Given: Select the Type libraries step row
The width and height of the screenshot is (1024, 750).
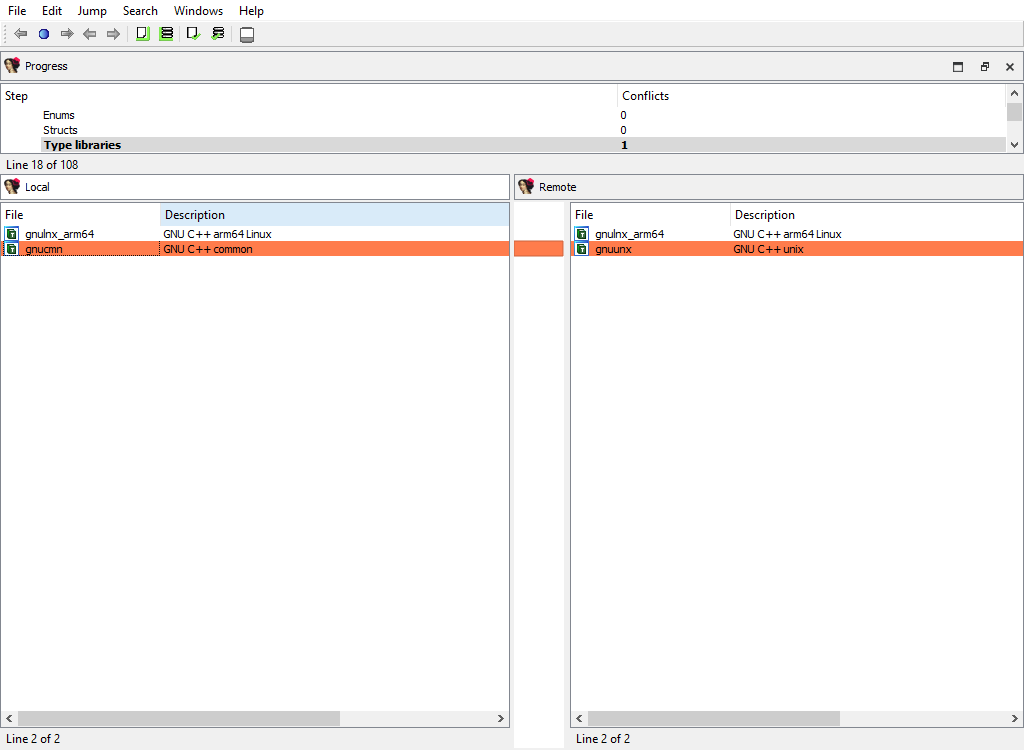Looking at the screenshot, I should 82,145.
